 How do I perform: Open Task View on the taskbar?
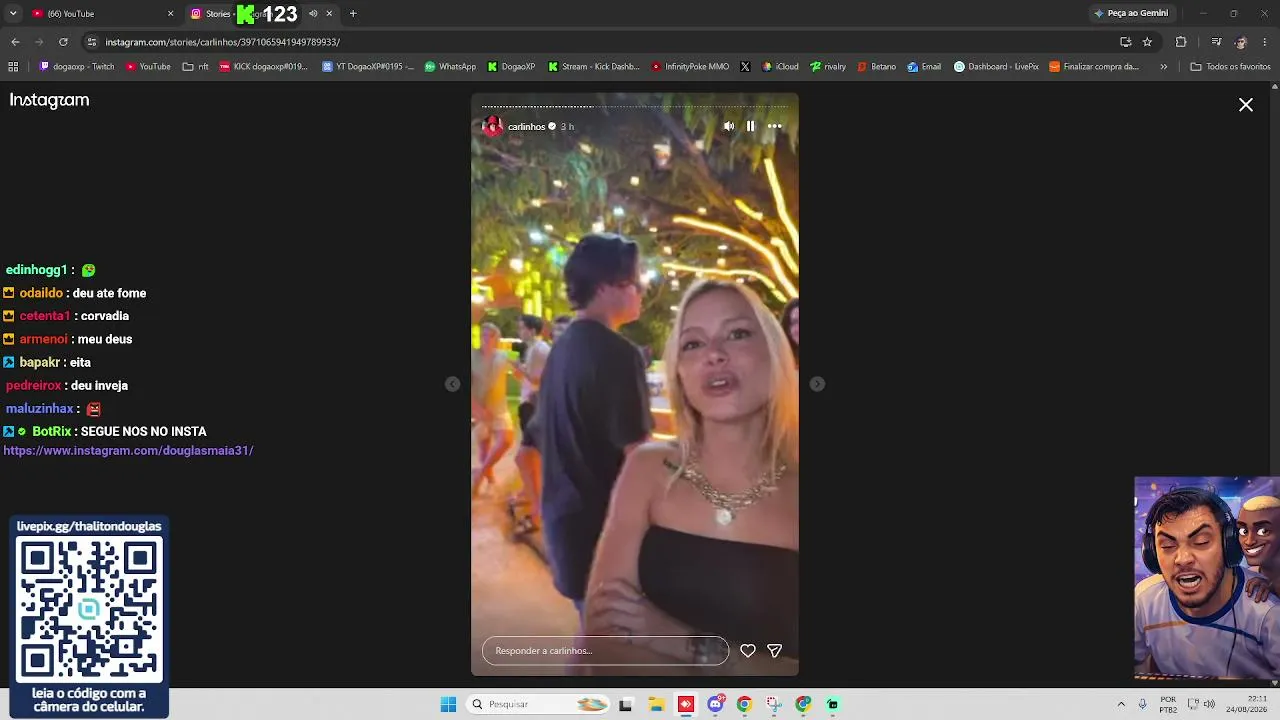click(626, 704)
